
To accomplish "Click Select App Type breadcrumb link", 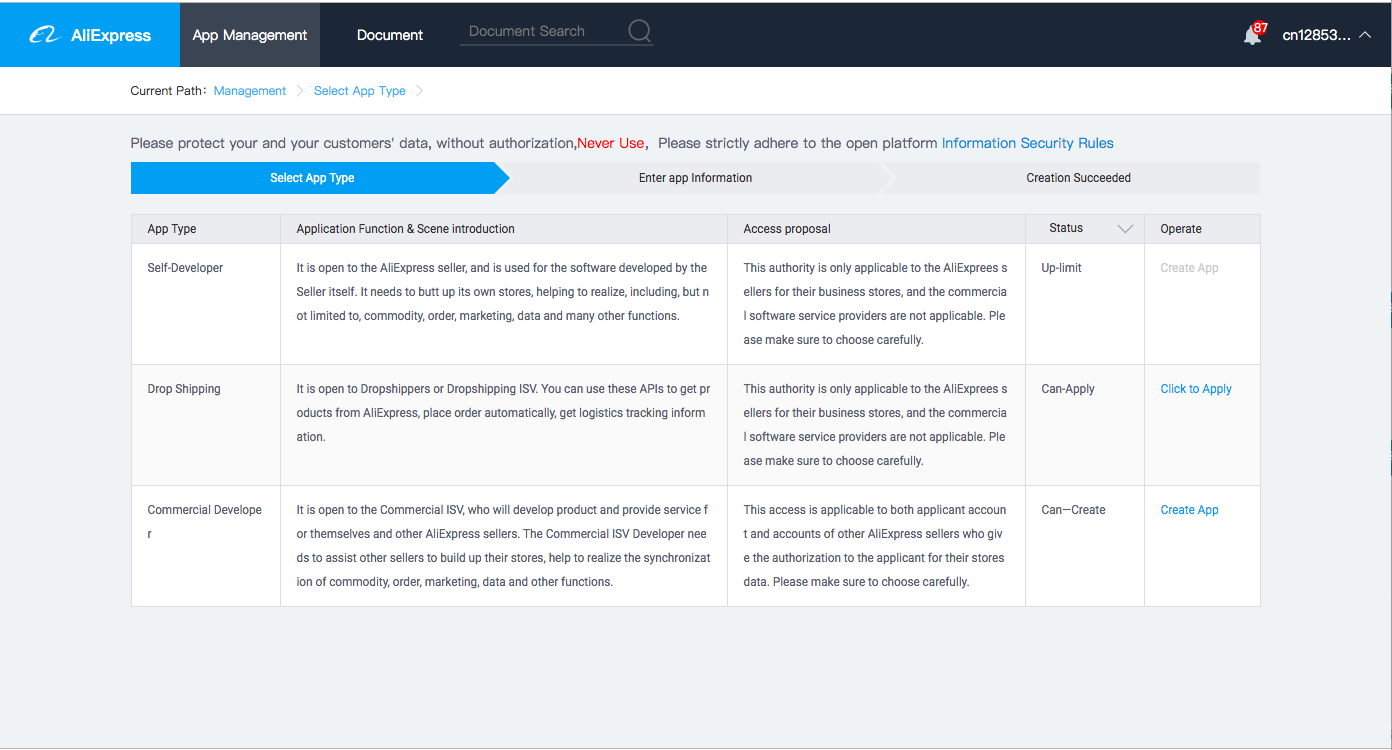I will click(x=360, y=91).
